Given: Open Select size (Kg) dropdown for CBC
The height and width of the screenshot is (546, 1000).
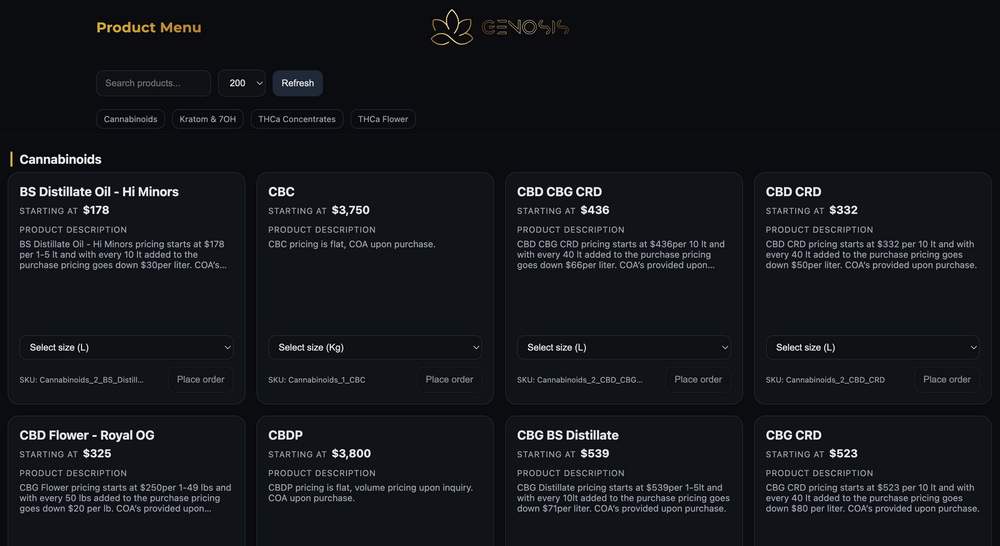Looking at the screenshot, I should click(375, 347).
